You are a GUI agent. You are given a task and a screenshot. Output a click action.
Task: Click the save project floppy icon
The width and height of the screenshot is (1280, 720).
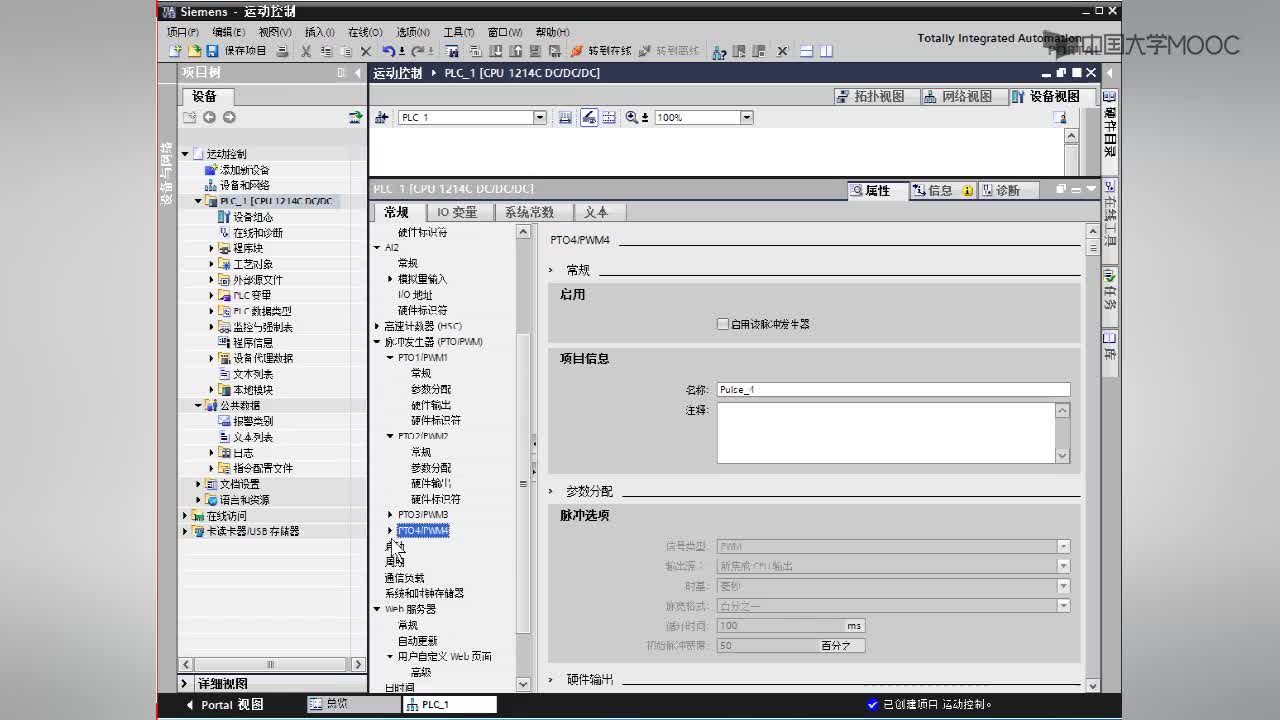click(212, 51)
